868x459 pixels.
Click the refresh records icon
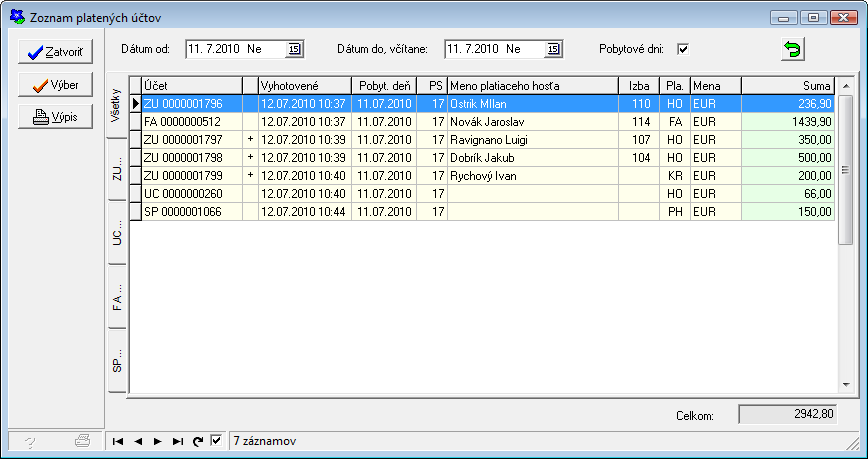[198, 441]
